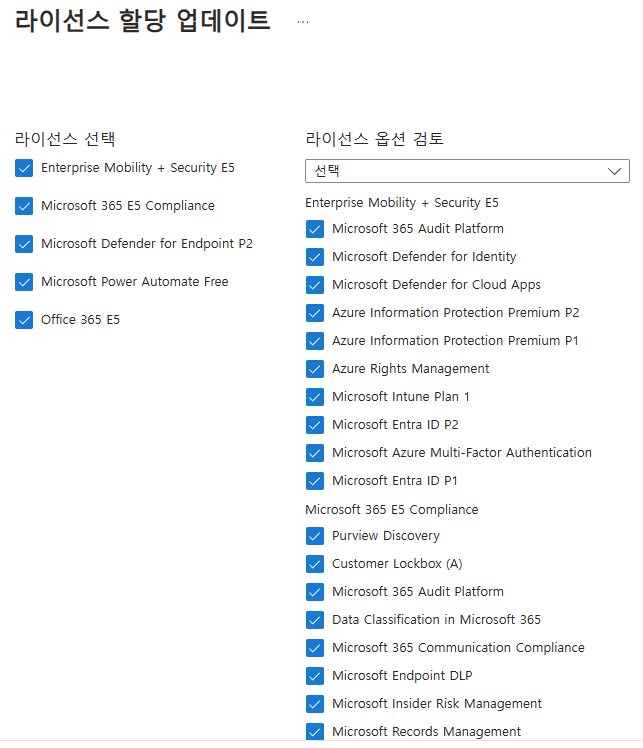The height and width of the screenshot is (748, 643).
Task: Click the Enterprise Mobility + Security E5 section heading
Action: [402, 203]
